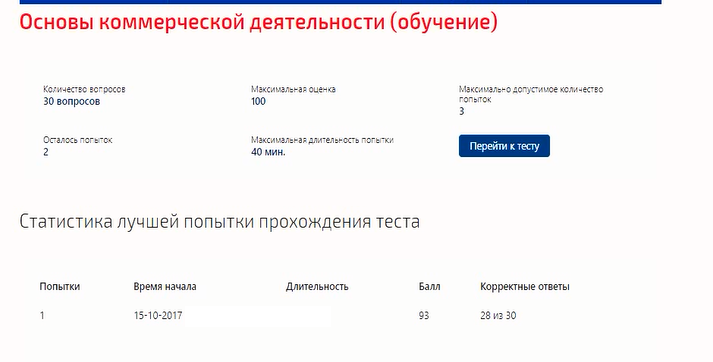Click the "Длительность" column header

coord(317,287)
